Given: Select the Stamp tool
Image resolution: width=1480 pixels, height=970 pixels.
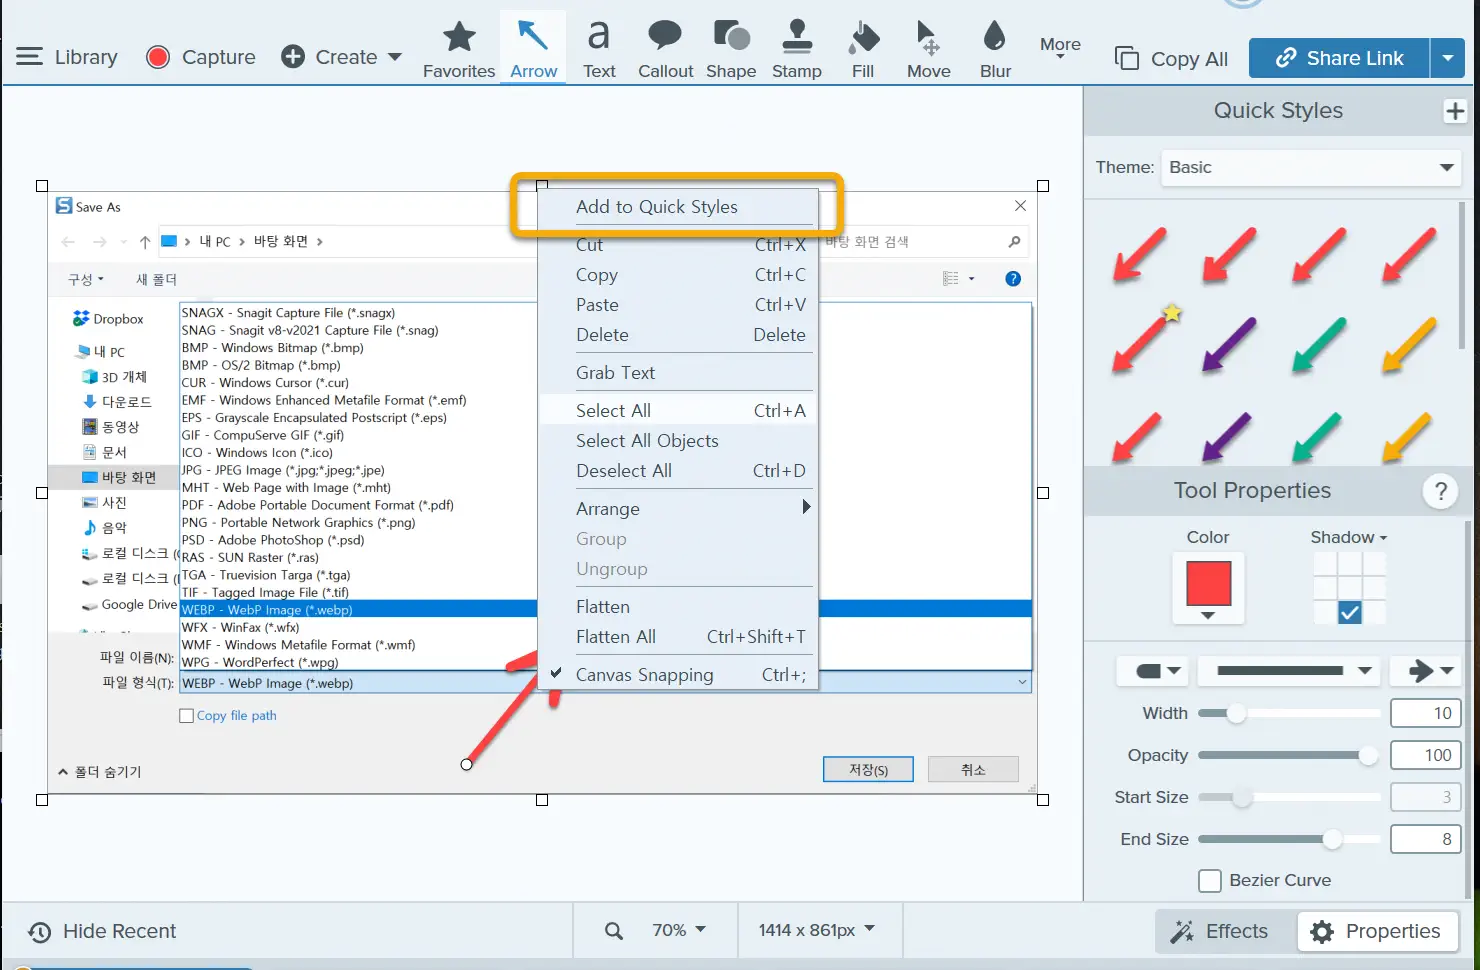Looking at the screenshot, I should [797, 50].
